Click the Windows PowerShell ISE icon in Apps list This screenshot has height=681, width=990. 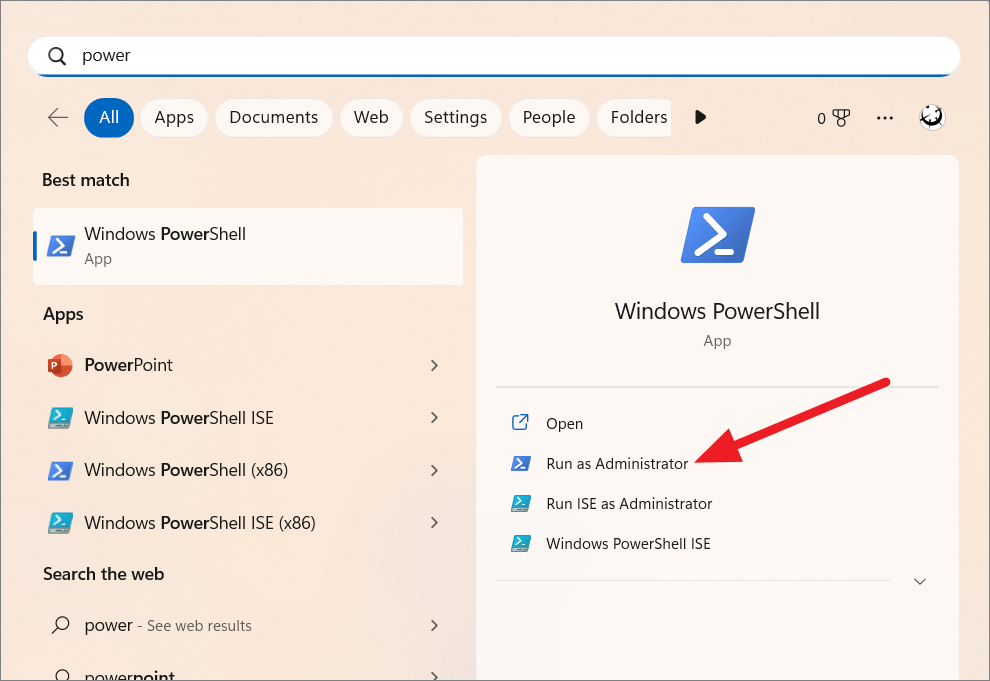[60, 418]
